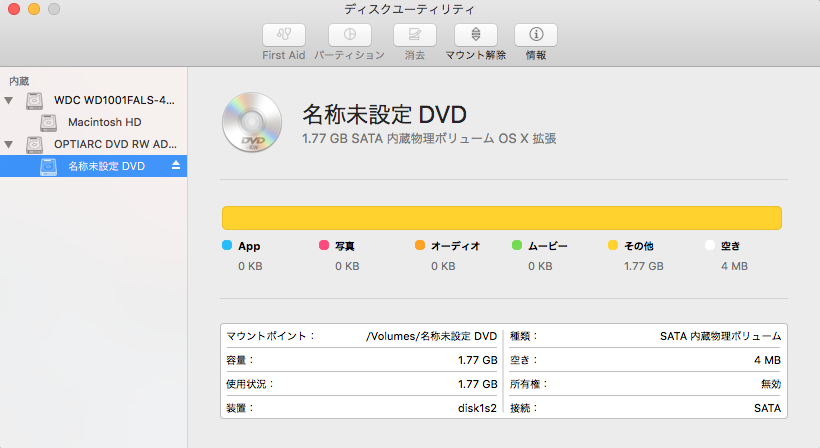This screenshot has width=820, height=448.
Task: Click the マウントポイント path value
Action: [x=431, y=336]
